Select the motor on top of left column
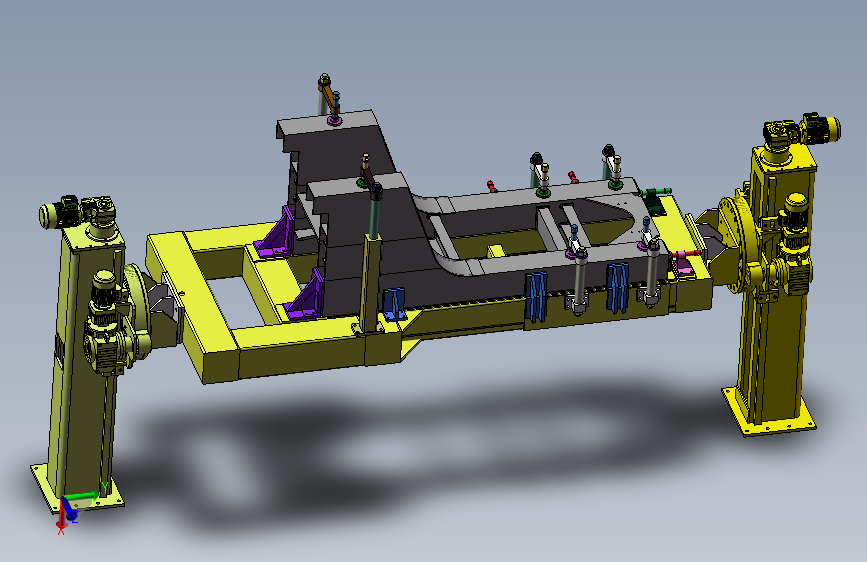The image size is (867, 562). click(x=77, y=211)
